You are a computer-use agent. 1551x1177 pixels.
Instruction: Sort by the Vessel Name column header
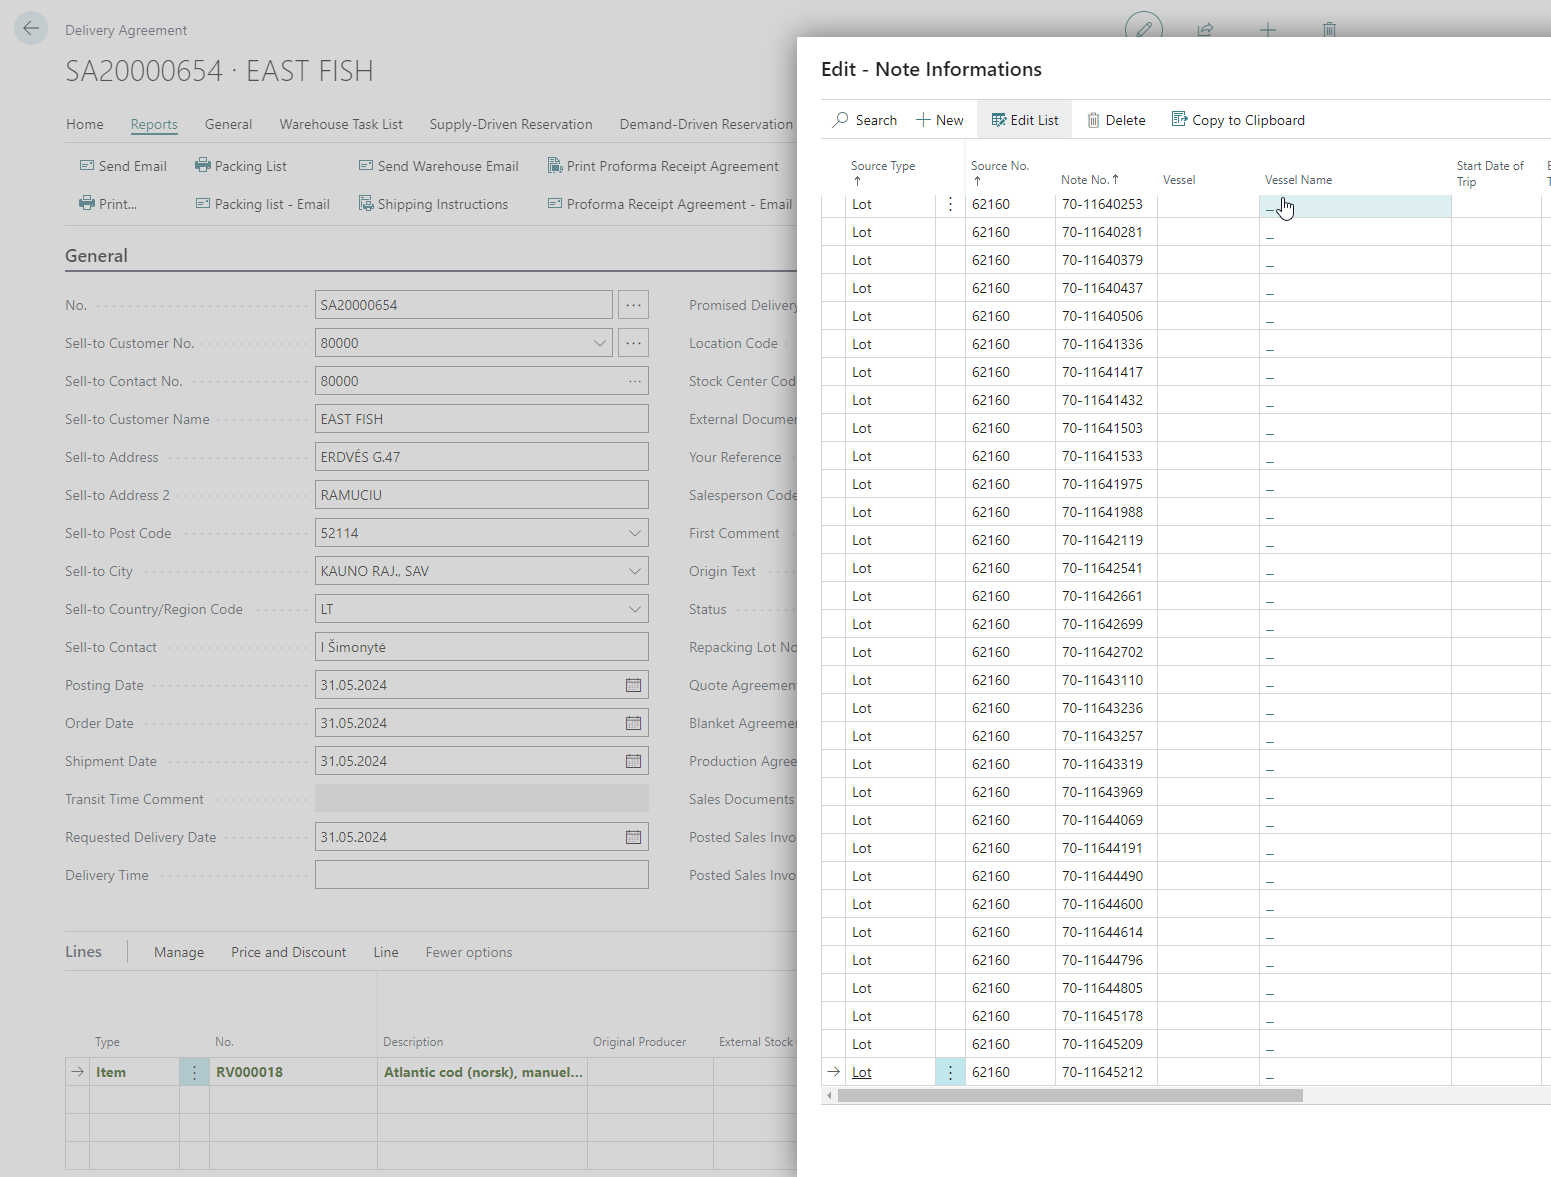(1297, 180)
